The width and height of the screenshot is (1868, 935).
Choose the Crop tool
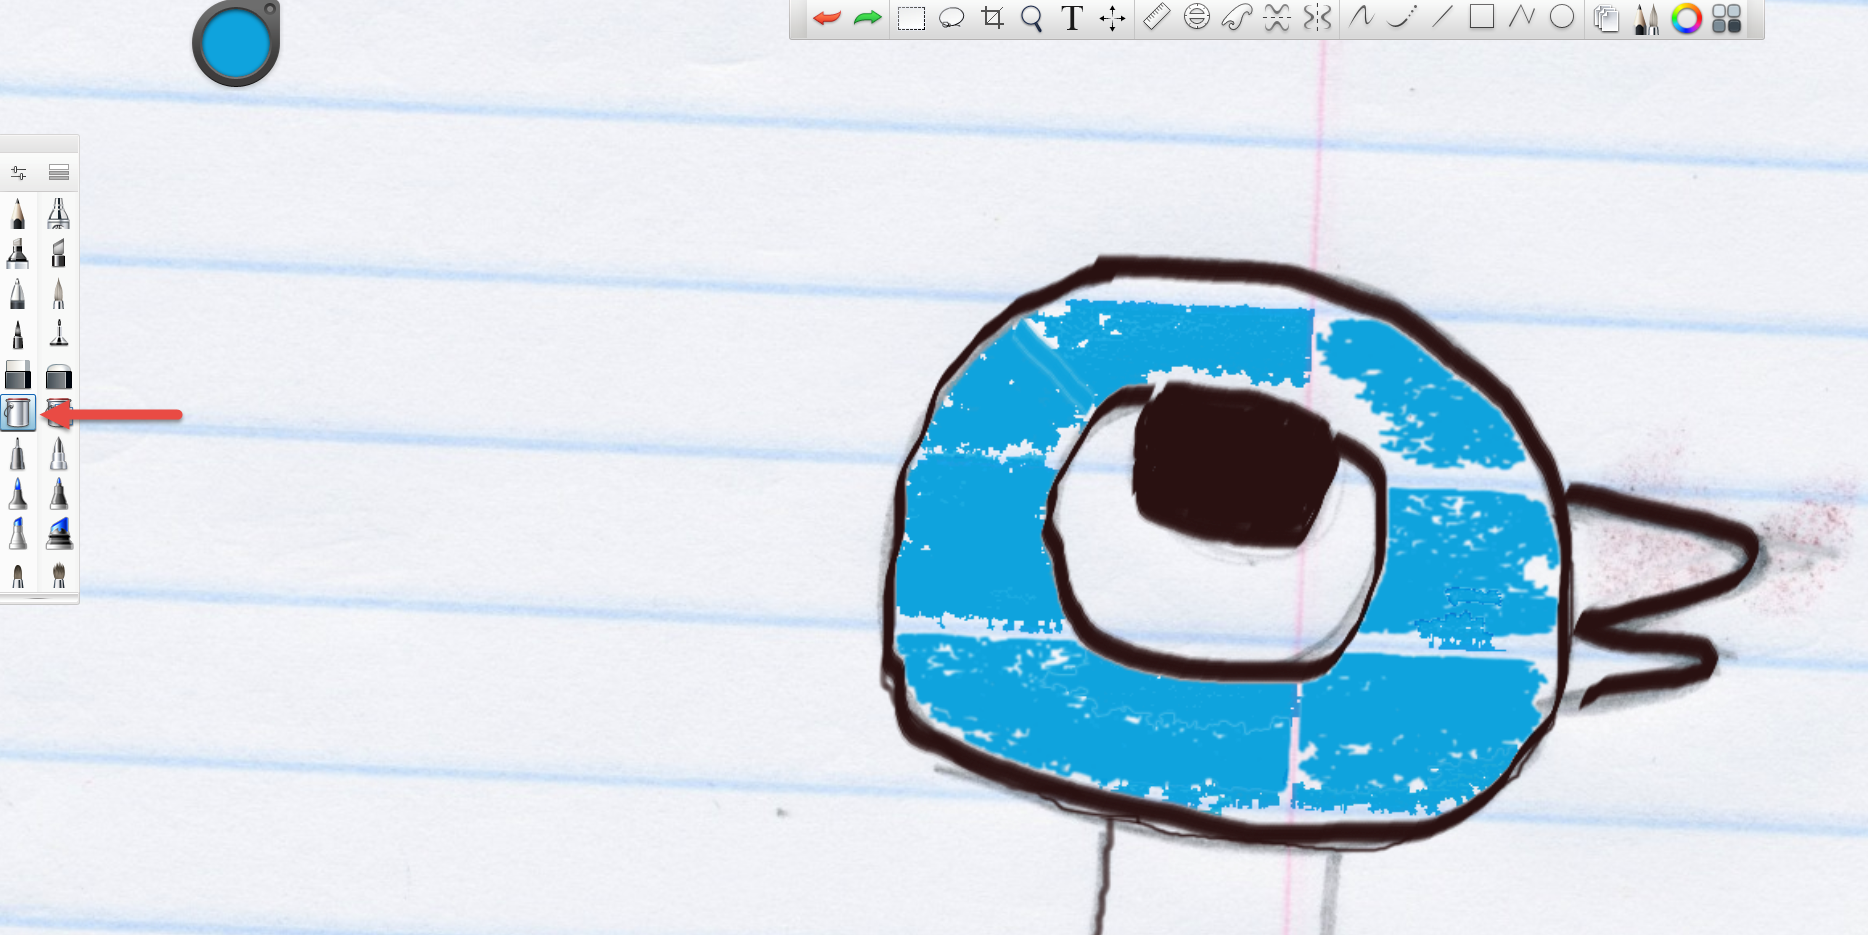[992, 18]
